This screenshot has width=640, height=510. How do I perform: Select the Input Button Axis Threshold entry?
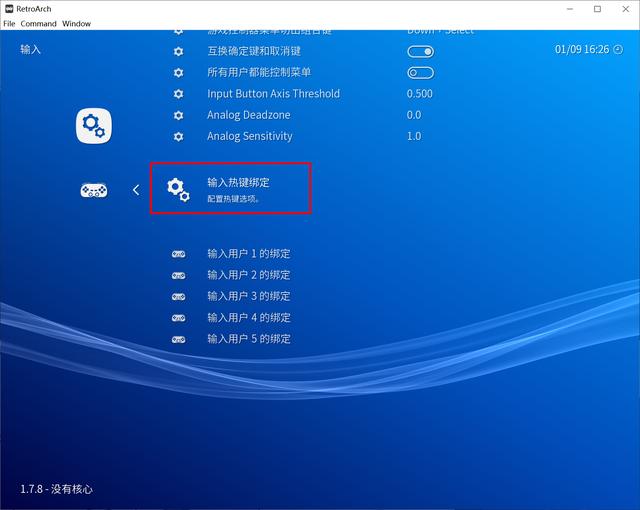(273, 94)
